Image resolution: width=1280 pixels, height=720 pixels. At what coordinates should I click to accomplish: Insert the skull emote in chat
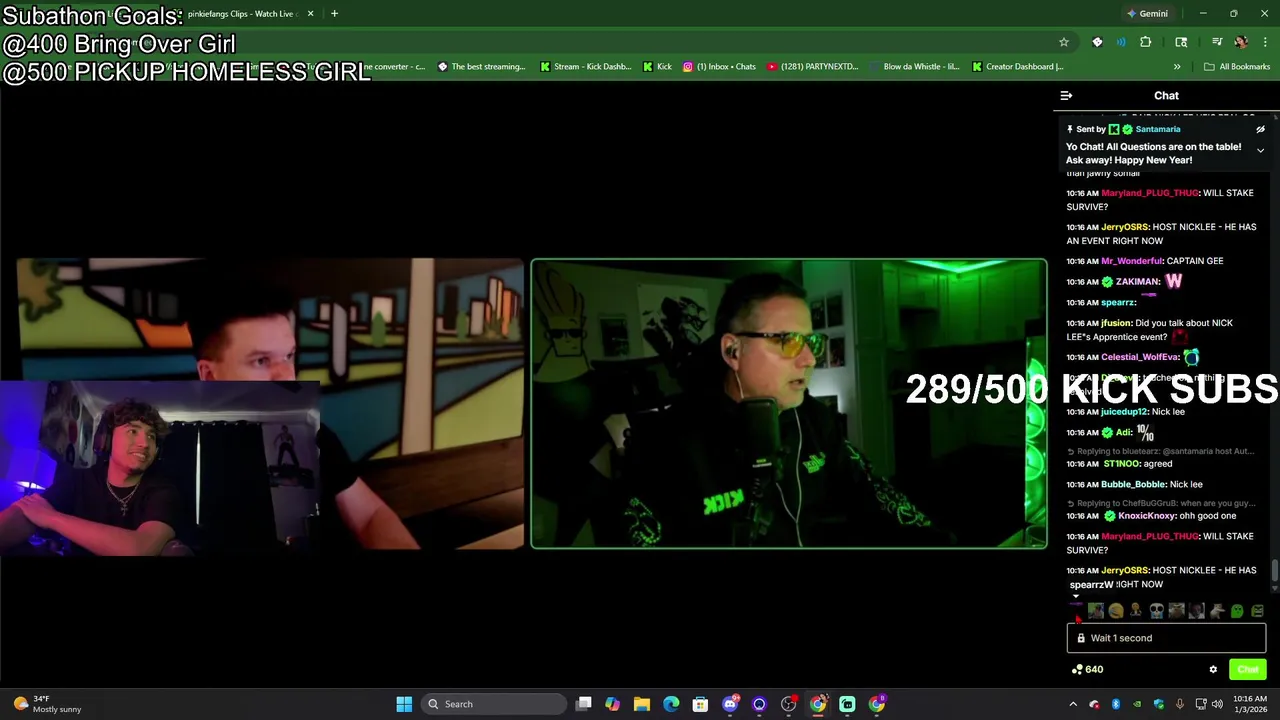coord(1156,611)
